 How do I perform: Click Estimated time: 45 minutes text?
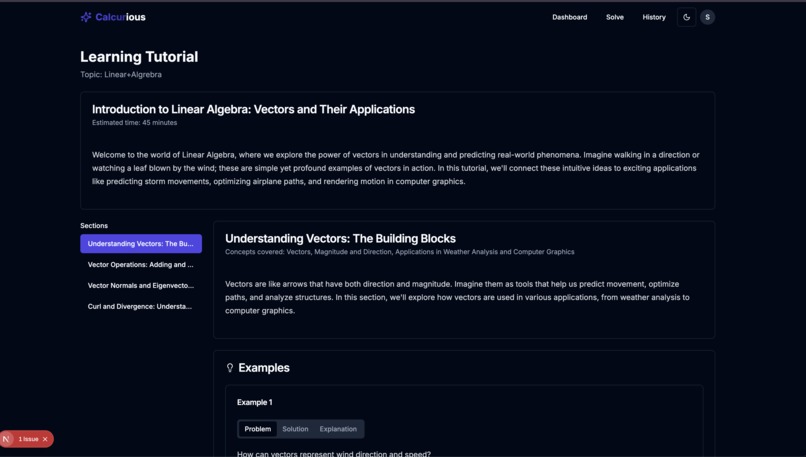tap(134, 122)
